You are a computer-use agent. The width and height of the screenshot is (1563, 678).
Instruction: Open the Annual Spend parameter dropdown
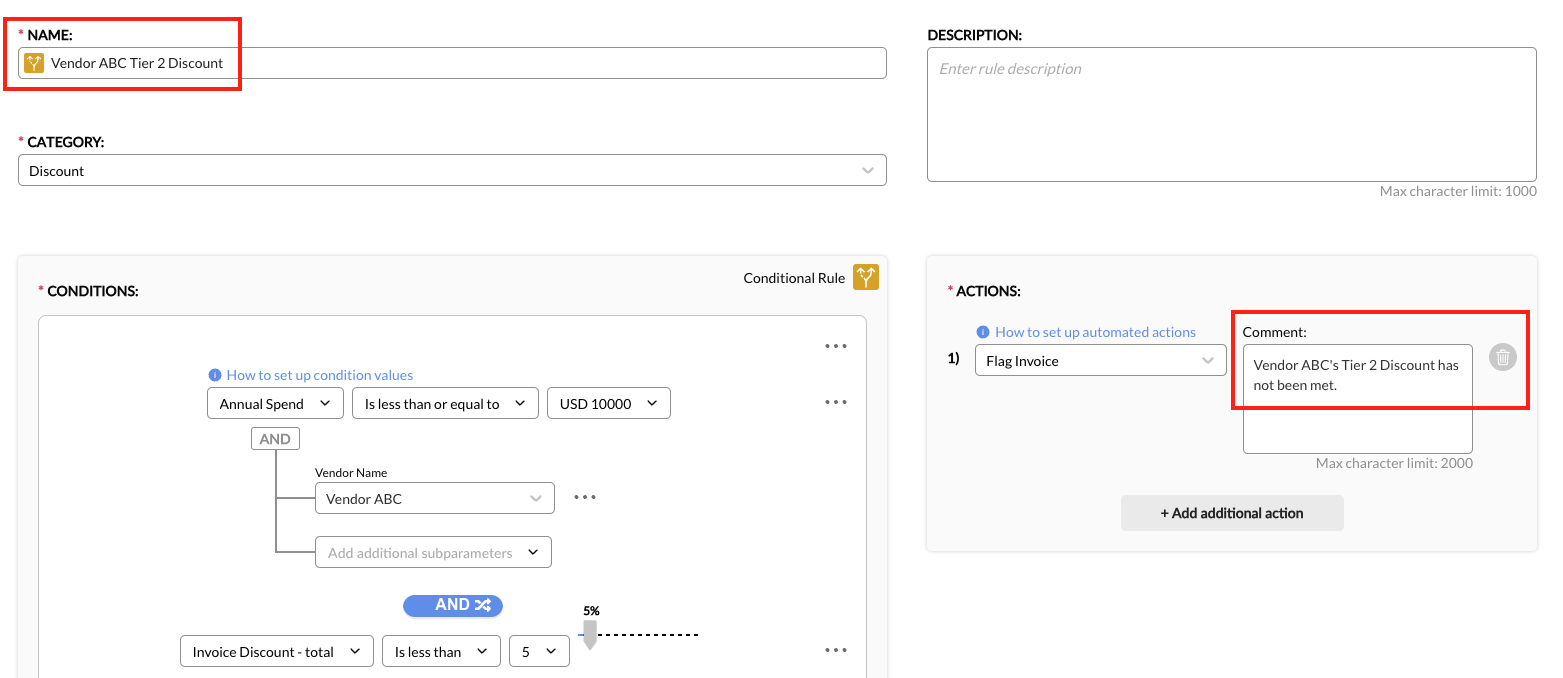pyautogui.click(x=274, y=403)
